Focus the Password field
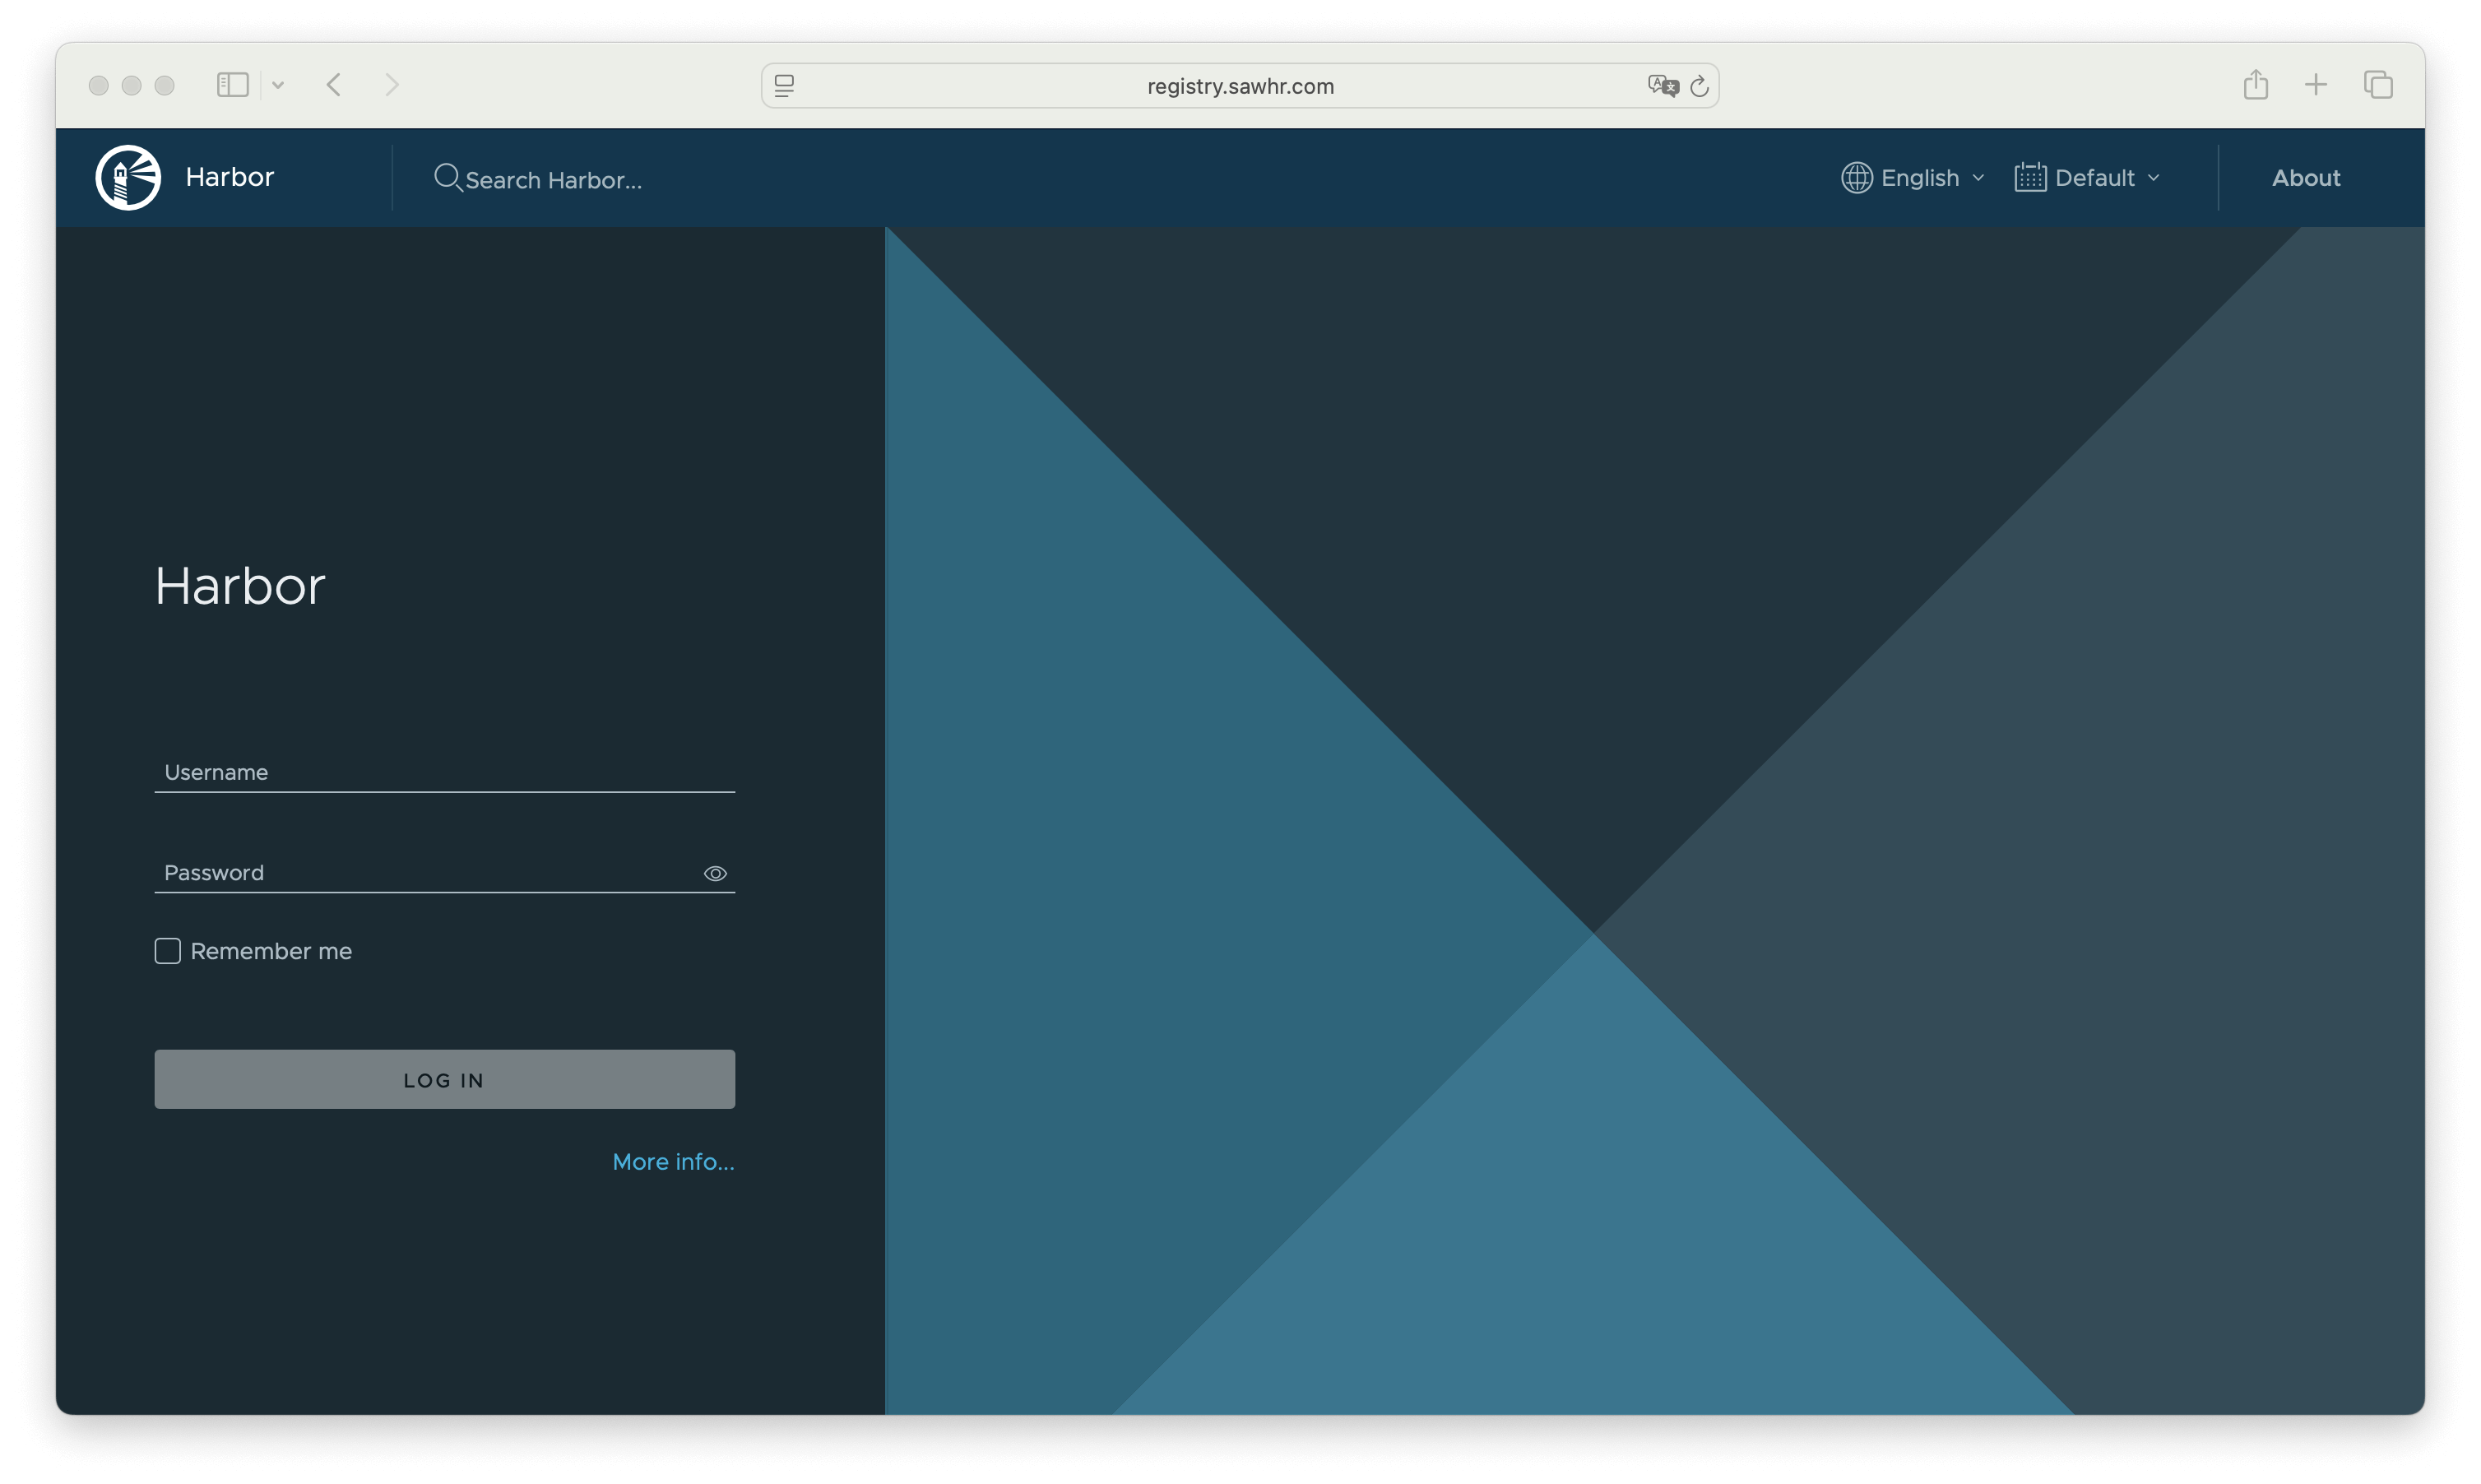Image resolution: width=2481 pixels, height=1484 pixels. coord(444,873)
